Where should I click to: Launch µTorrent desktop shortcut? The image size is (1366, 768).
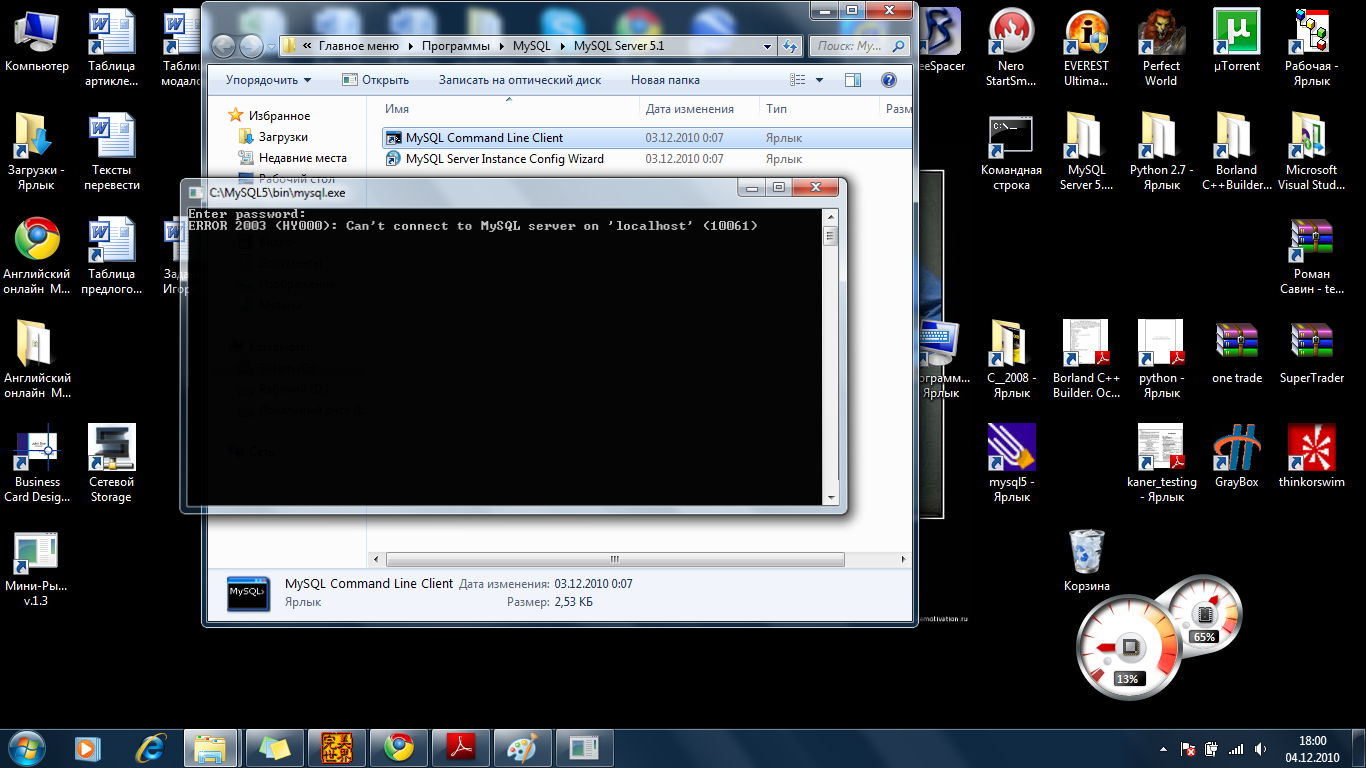[x=1236, y=40]
